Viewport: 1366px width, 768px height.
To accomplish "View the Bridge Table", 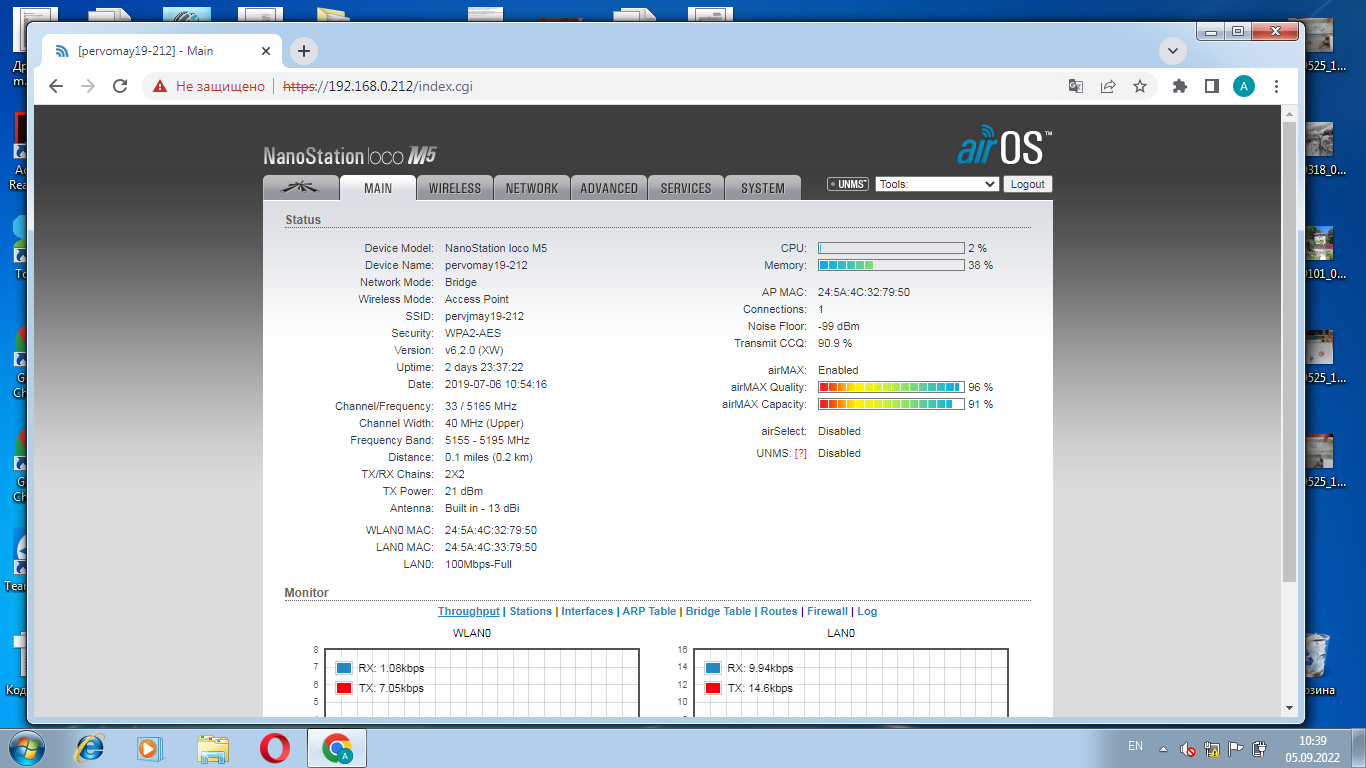I will click(x=718, y=611).
